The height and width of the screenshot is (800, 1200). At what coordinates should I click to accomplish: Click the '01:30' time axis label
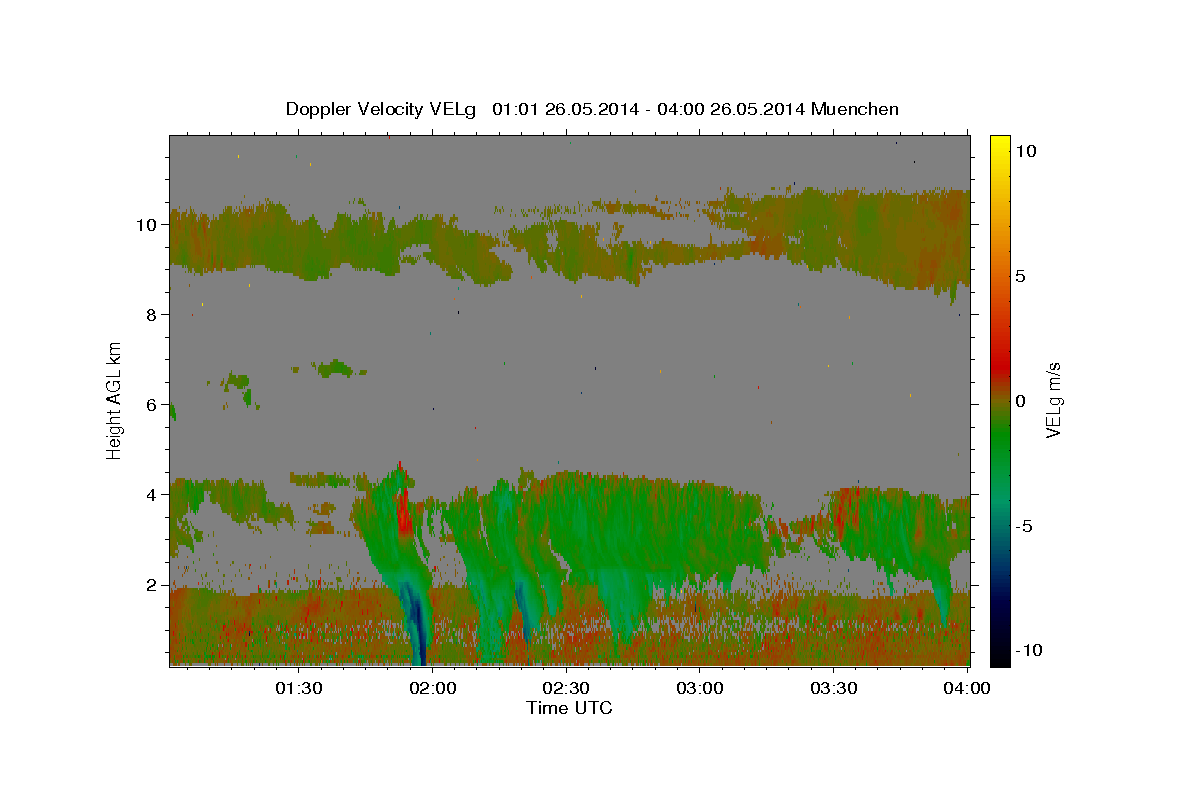pos(299,688)
